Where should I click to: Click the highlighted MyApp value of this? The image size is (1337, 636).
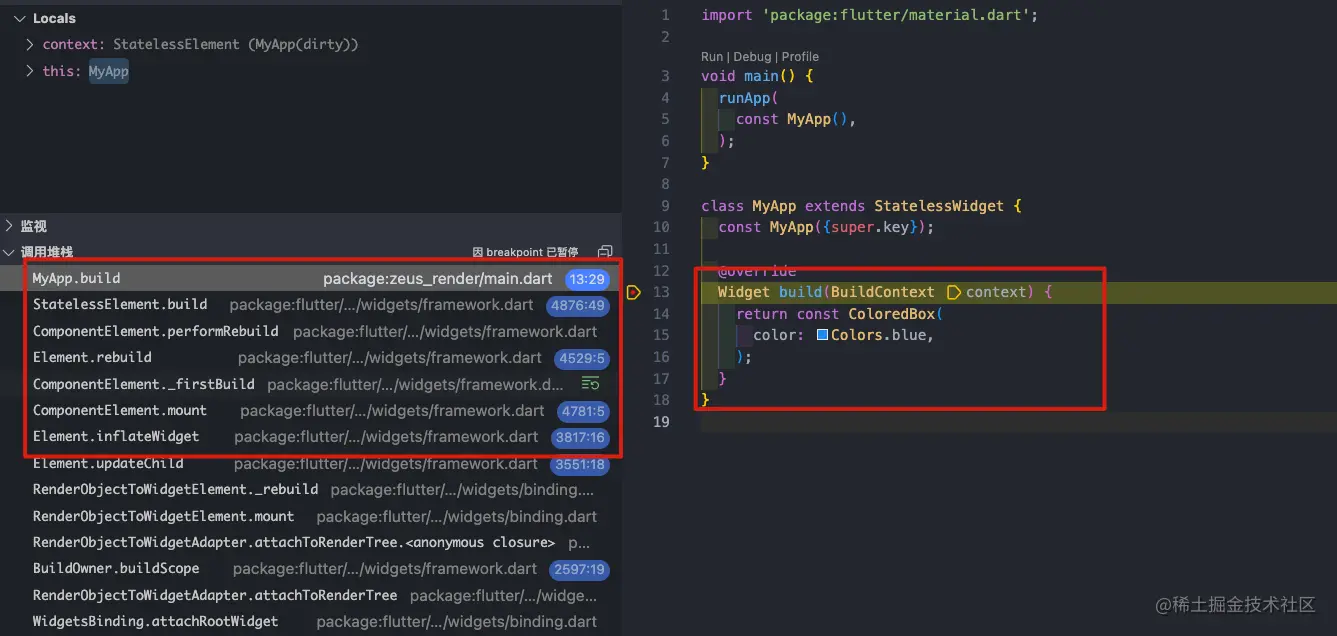coord(109,71)
